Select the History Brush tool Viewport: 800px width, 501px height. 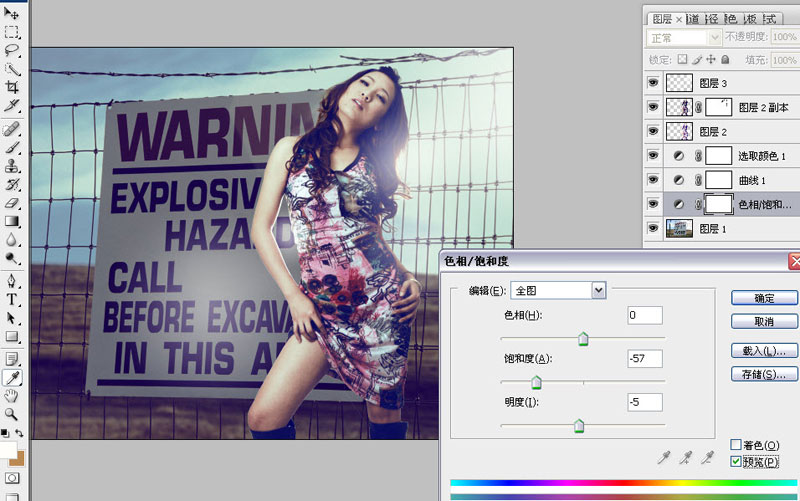coord(11,184)
